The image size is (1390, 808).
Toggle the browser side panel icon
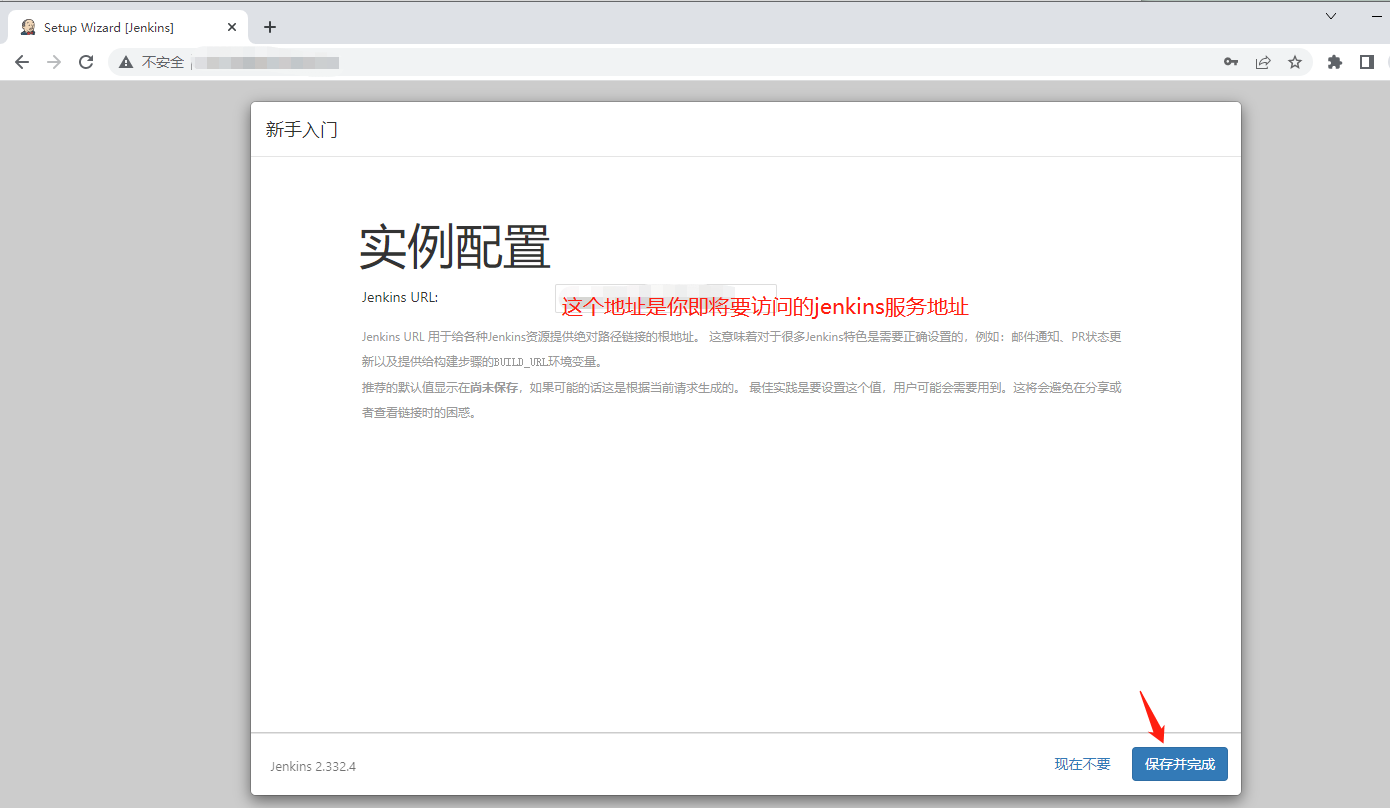coord(1366,62)
